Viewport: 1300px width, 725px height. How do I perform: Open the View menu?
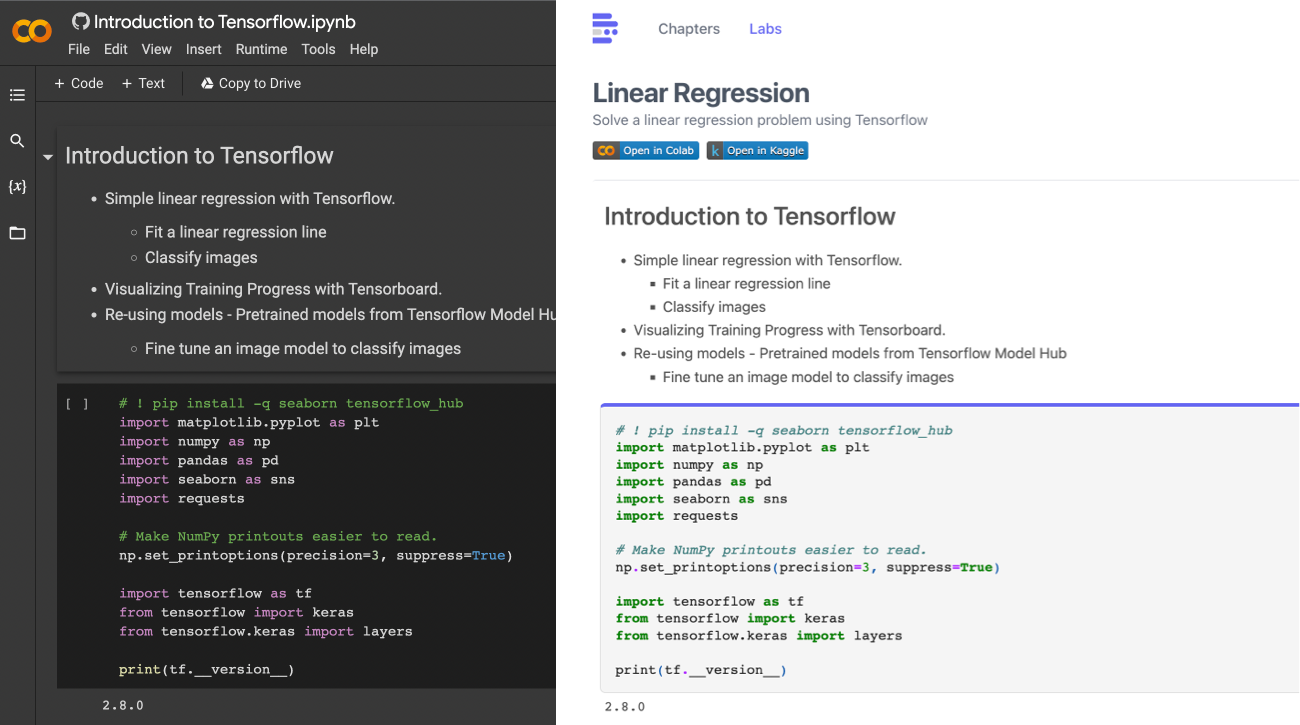[x=156, y=49]
